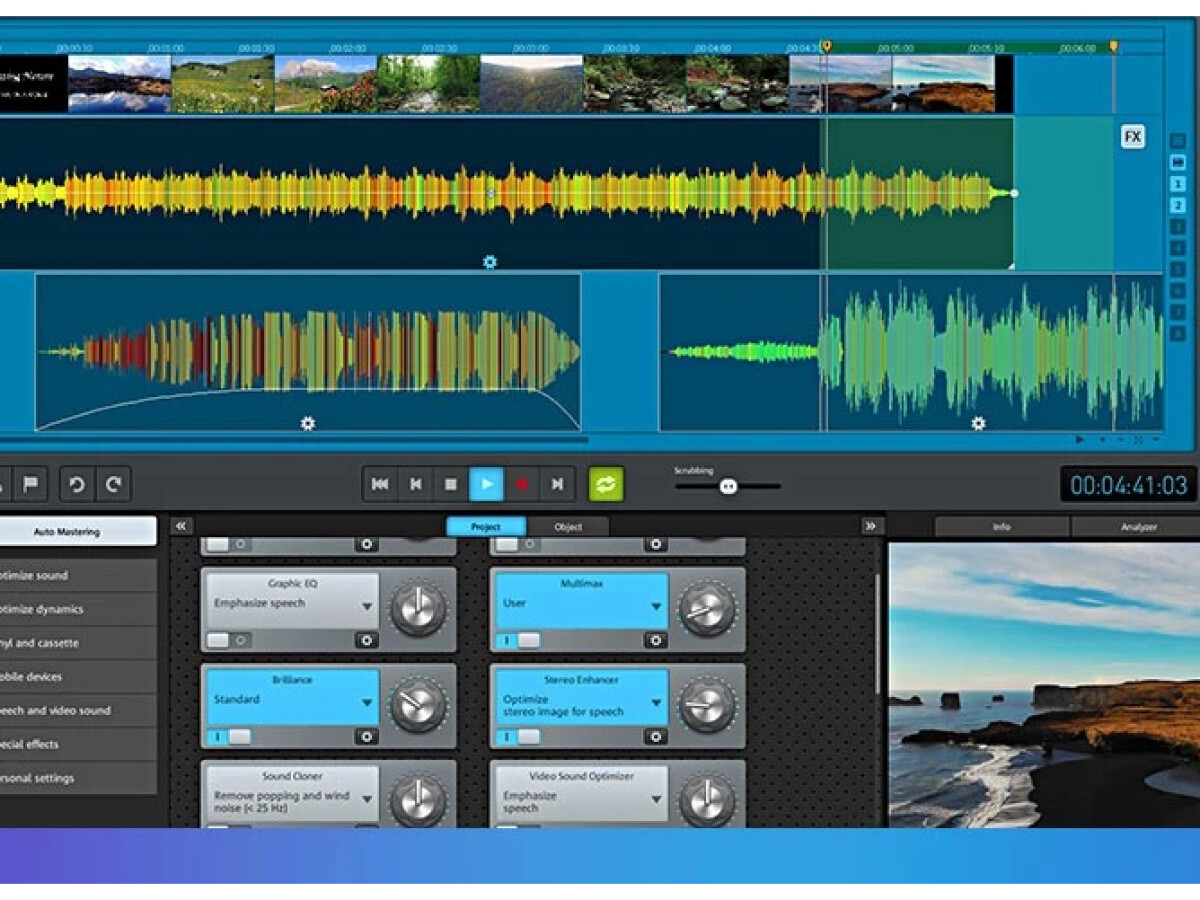
Task: Collapse the effects panel with left double-chevron
Action: tap(181, 526)
